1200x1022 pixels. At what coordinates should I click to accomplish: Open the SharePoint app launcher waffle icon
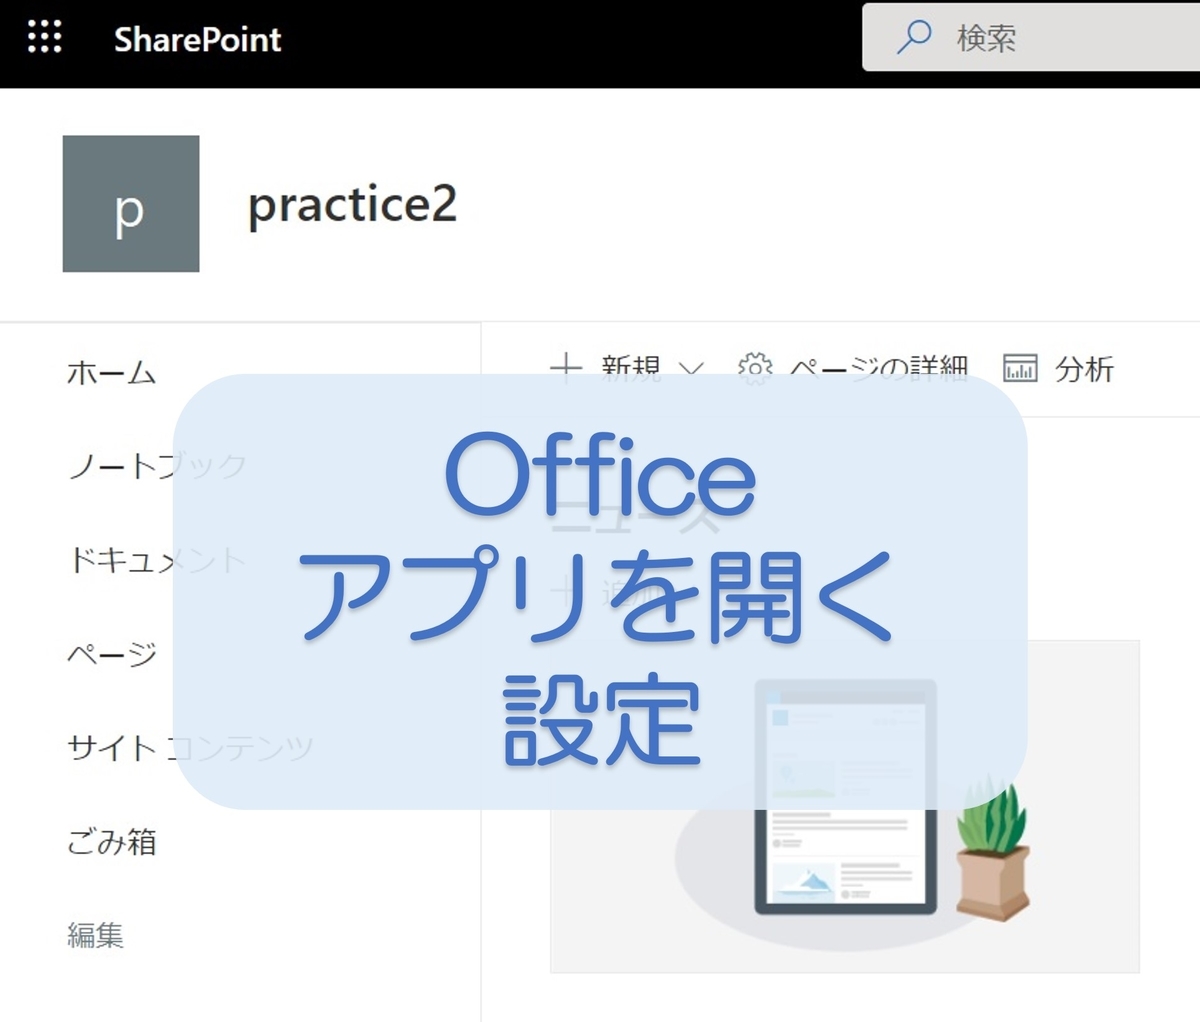[x=44, y=37]
